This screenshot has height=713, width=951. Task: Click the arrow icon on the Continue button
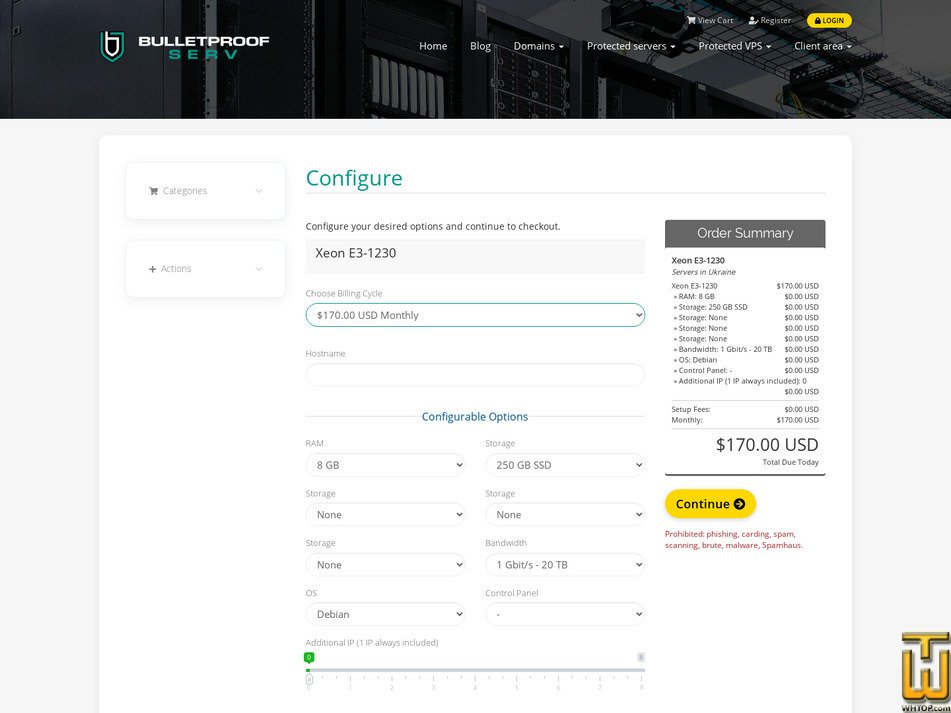[x=739, y=504]
